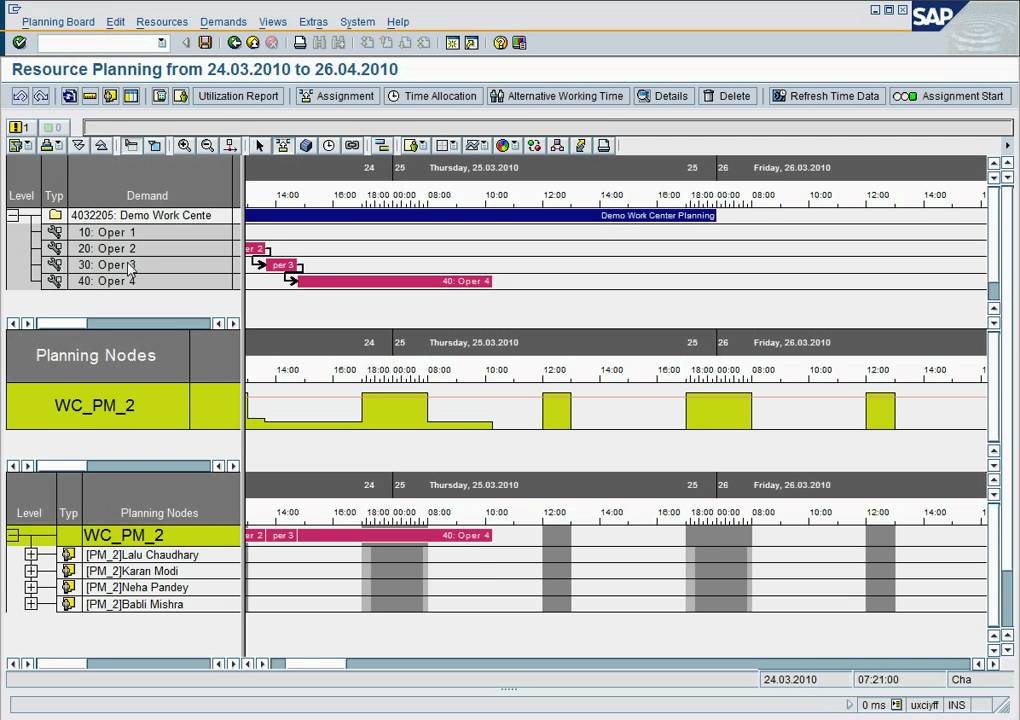Open the Edit menu
Viewport: 1020px width, 720px height.
pyautogui.click(x=116, y=22)
